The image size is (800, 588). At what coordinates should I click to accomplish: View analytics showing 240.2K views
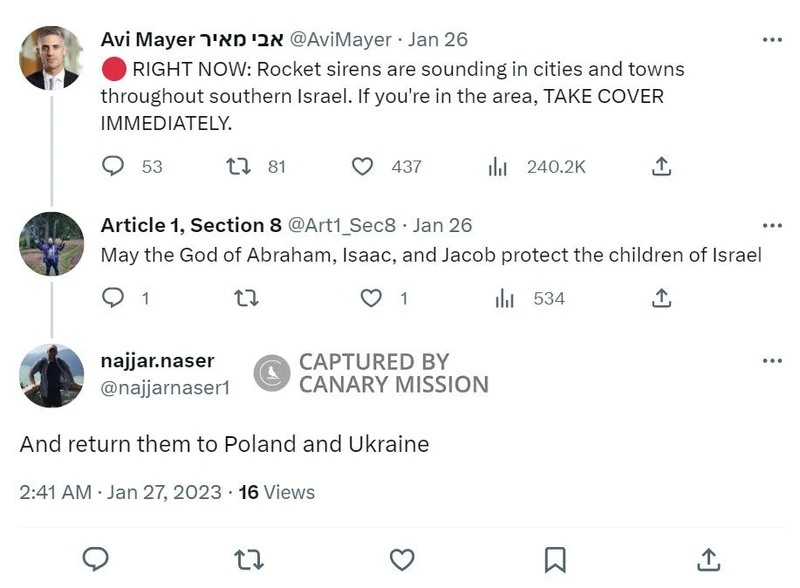(498, 167)
